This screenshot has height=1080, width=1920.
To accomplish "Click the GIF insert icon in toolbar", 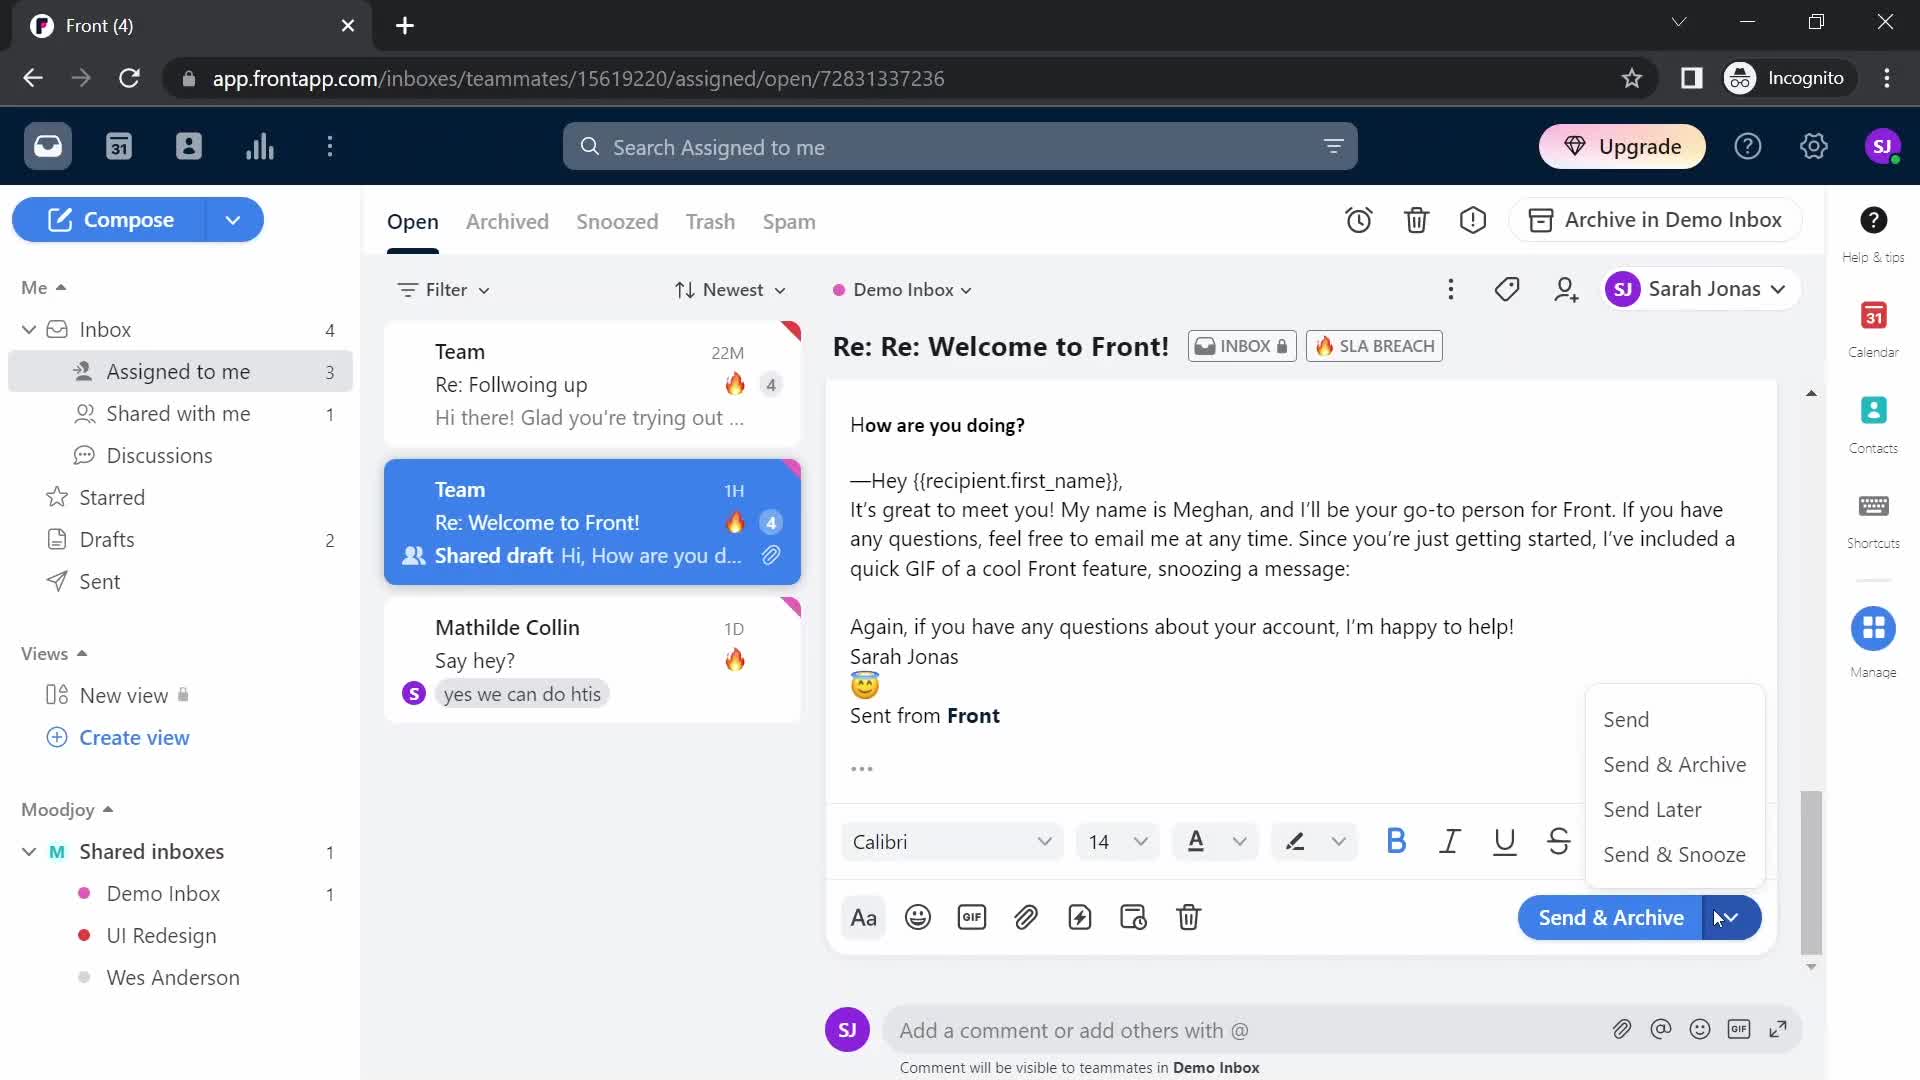I will [972, 916].
